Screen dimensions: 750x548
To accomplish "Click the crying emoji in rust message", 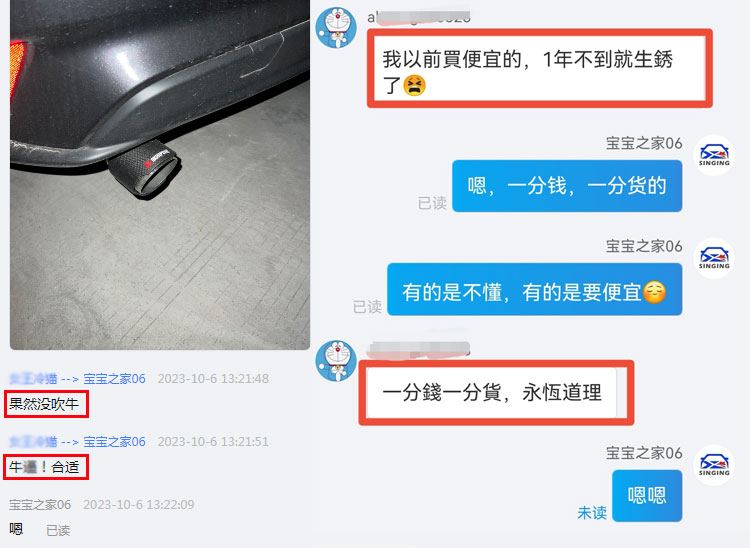I will (414, 86).
